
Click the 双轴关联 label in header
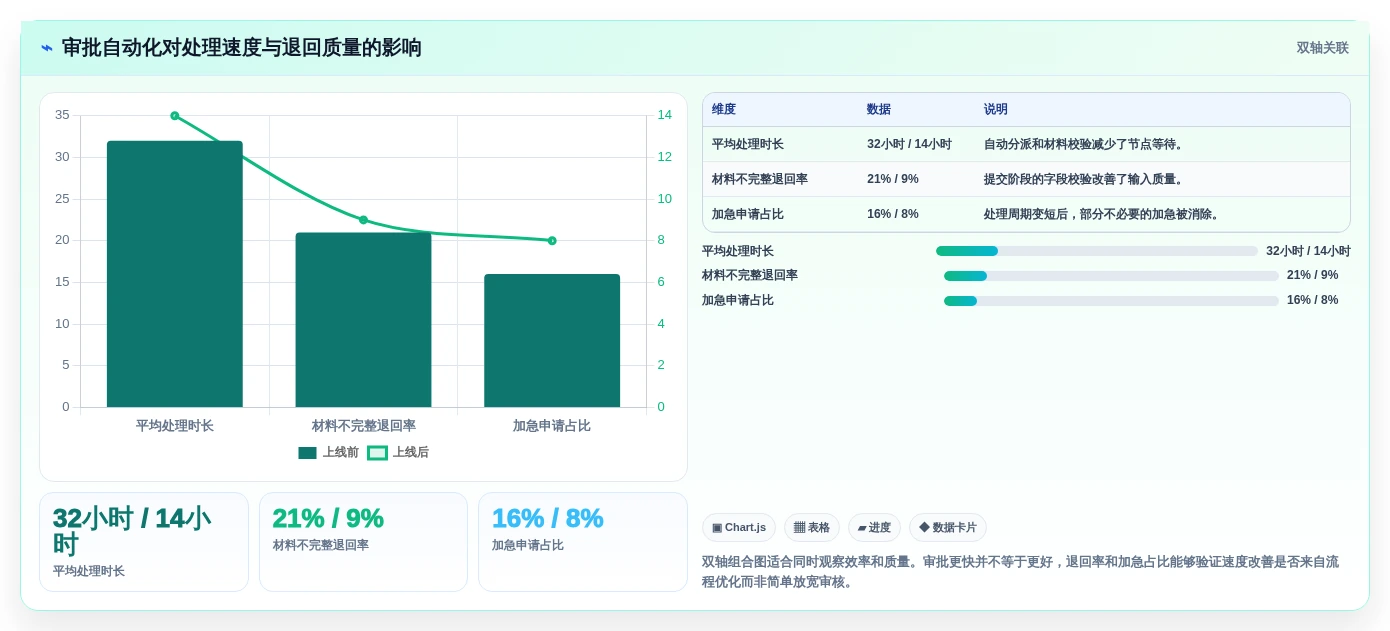tap(1322, 48)
